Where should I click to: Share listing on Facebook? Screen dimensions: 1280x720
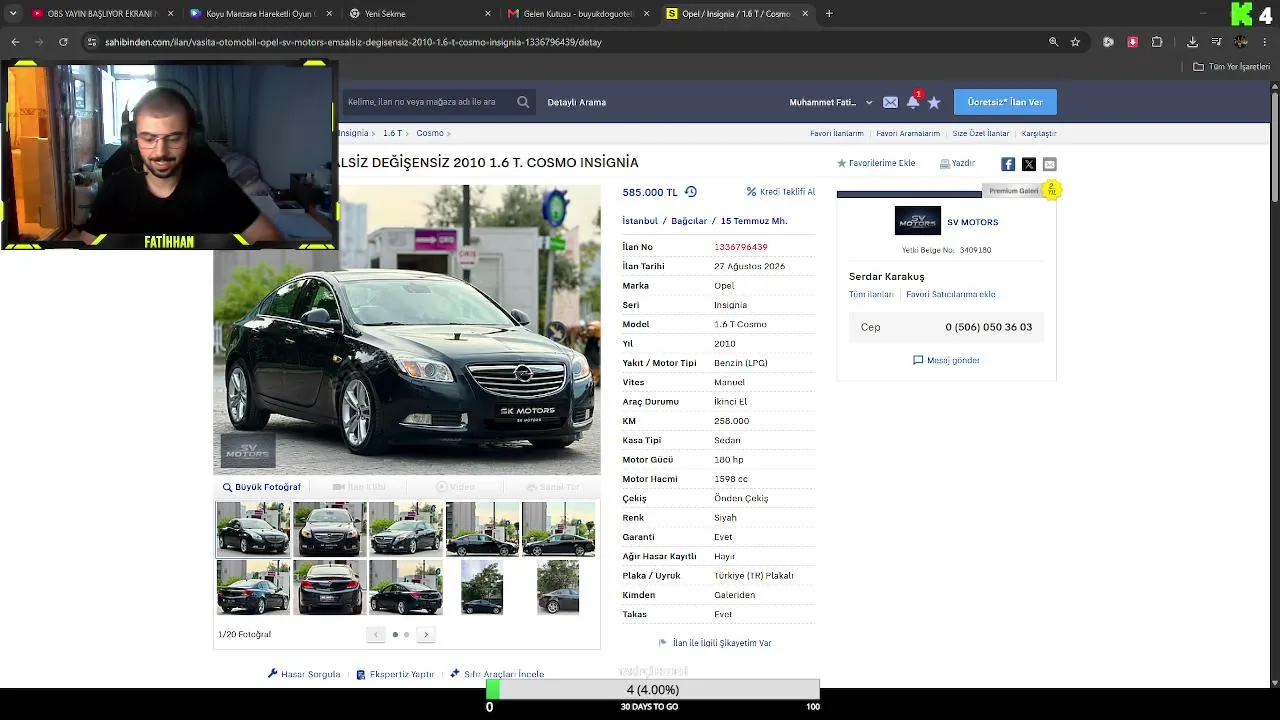click(x=1008, y=164)
